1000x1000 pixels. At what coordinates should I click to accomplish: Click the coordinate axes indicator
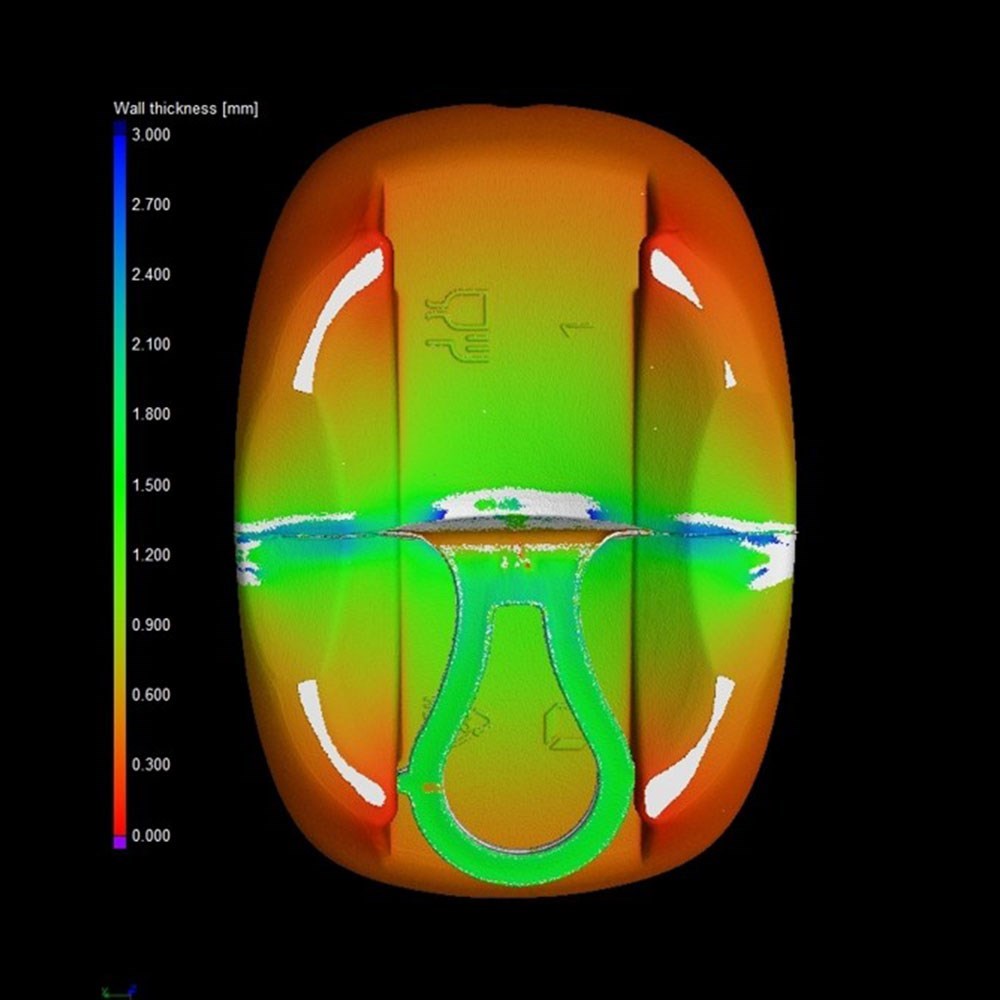tap(119, 991)
